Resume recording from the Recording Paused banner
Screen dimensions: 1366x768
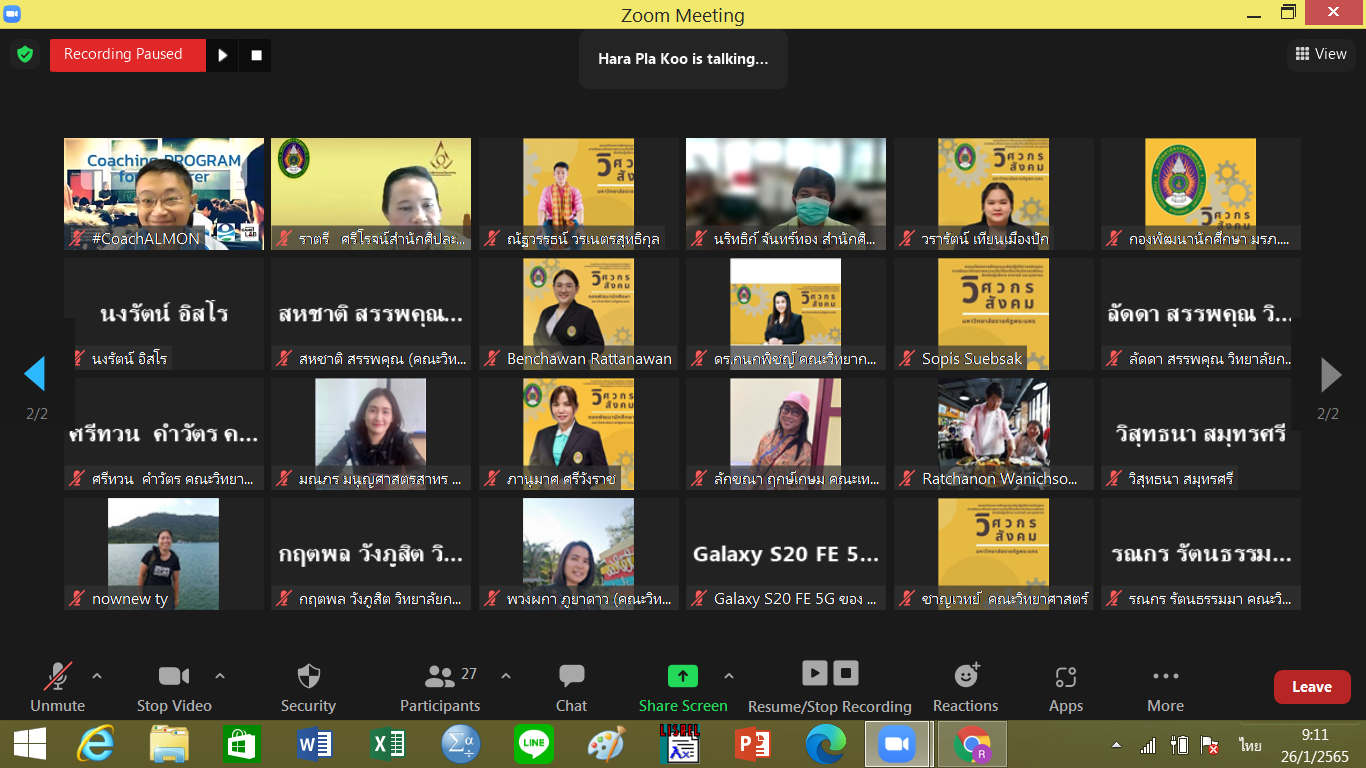(223, 55)
